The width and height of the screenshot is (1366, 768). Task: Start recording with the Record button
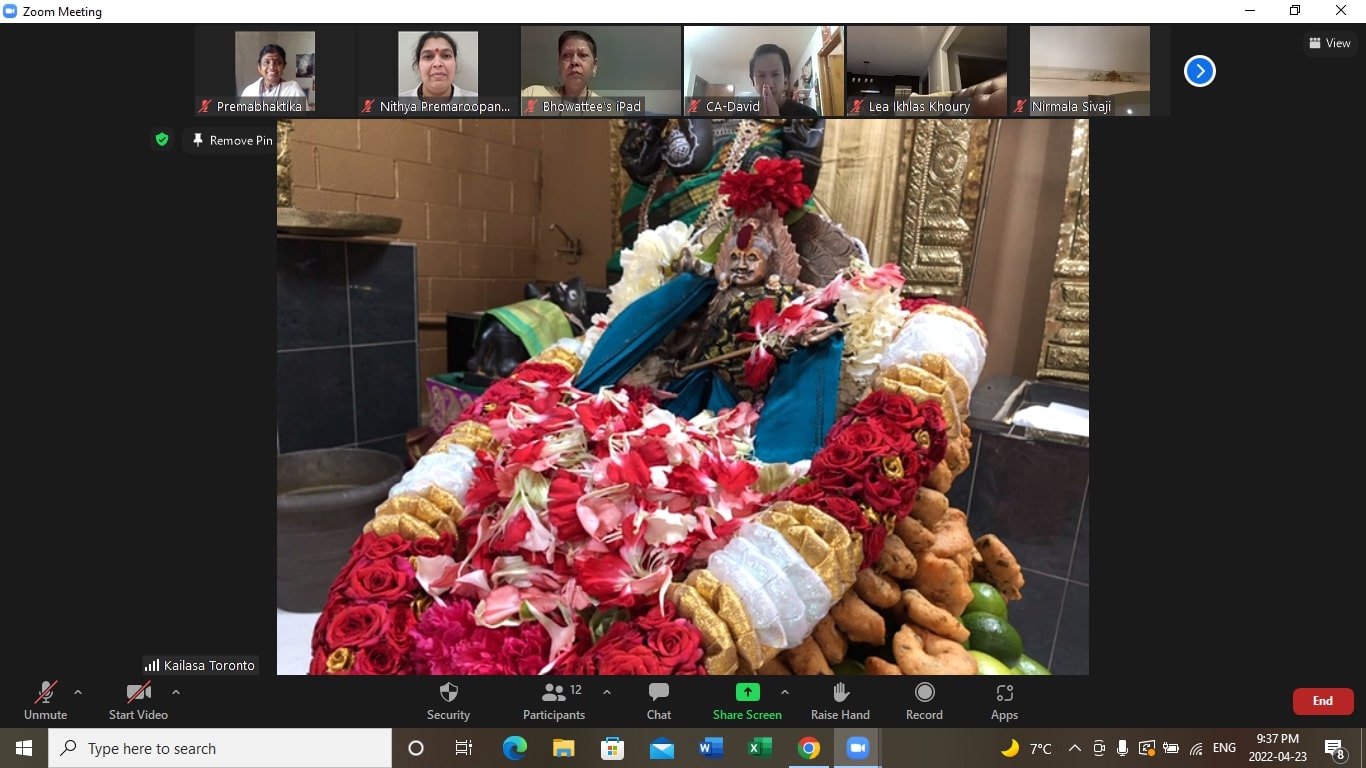pos(924,701)
